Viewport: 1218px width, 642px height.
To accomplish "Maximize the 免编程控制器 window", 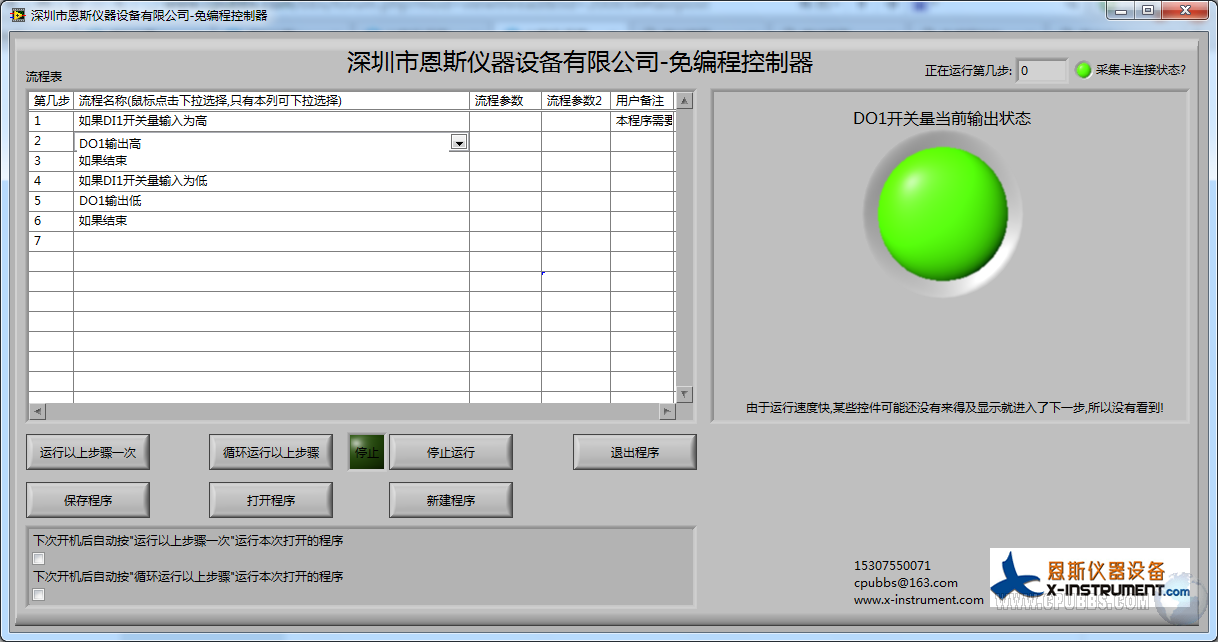I will [x=1148, y=10].
